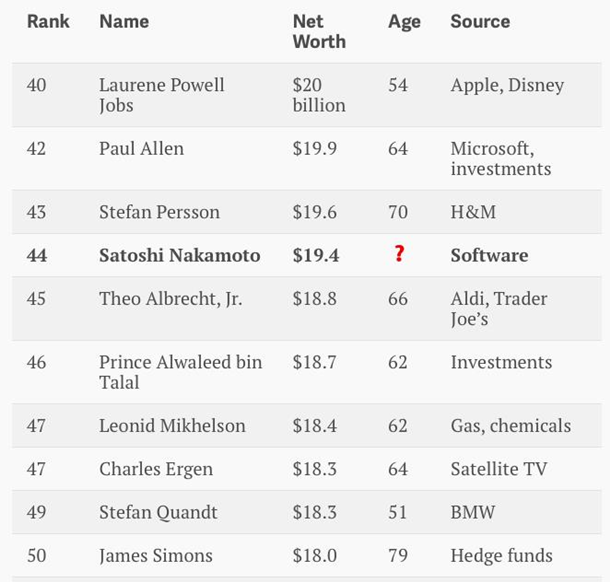Open the Satoshi Nakamoto row

pyautogui.click(x=179, y=255)
